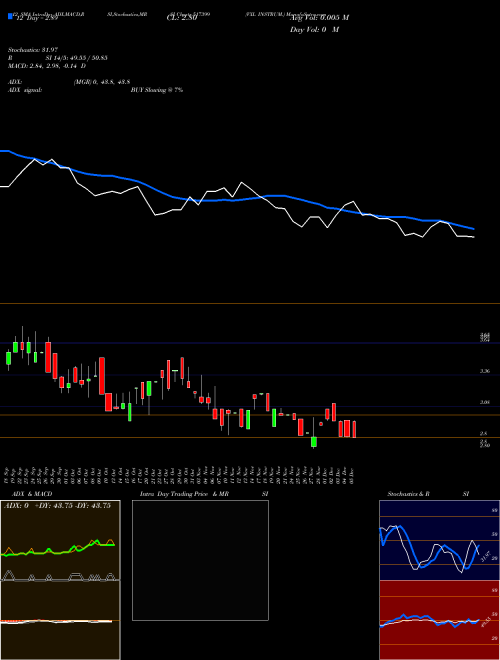Click the 'ADX: 0 +DY: 43.75 -DY: 43.75' readout
The width and height of the screenshot is (500, 660).
(57, 506)
